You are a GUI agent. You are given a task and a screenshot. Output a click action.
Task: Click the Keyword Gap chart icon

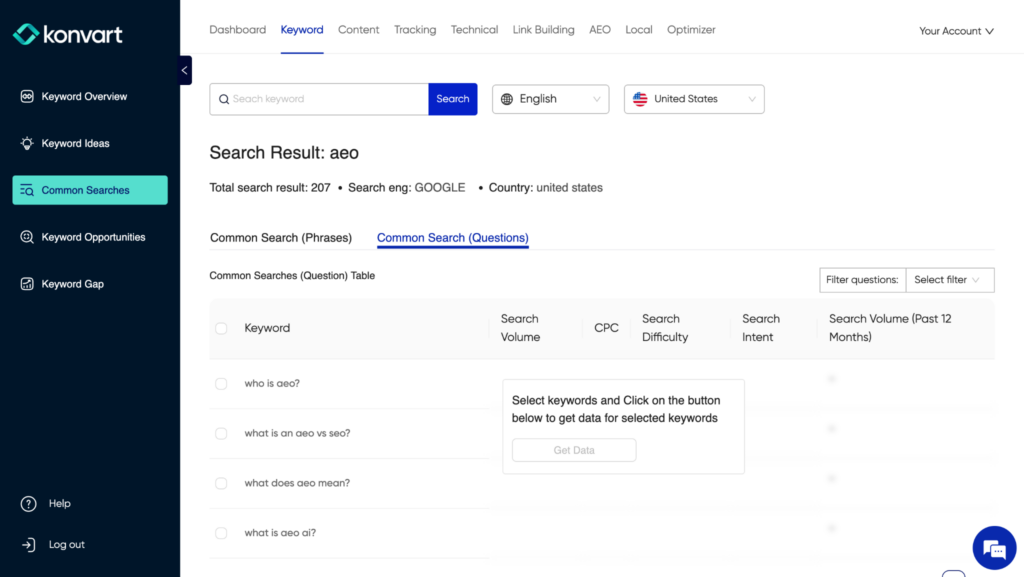click(x=27, y=284)
